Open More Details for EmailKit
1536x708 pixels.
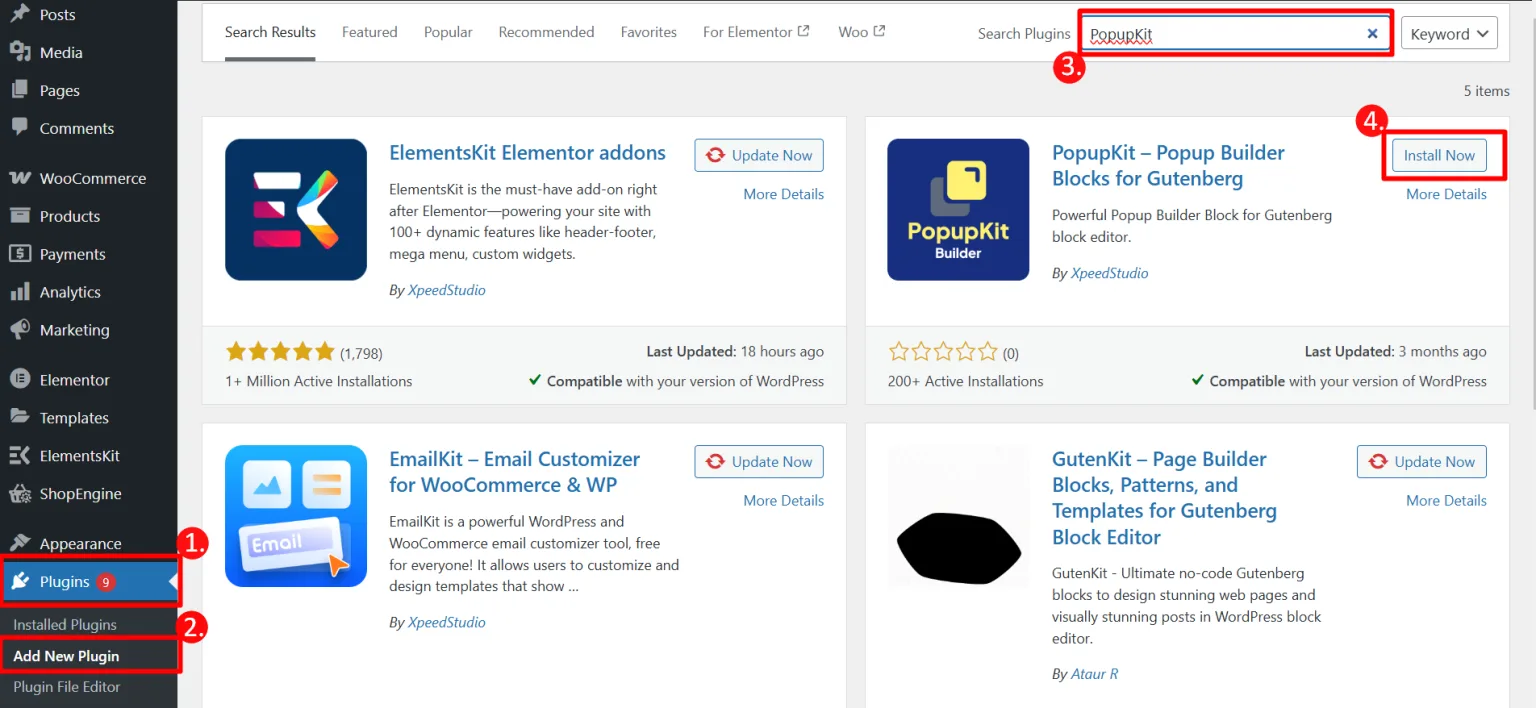[784, 500]
